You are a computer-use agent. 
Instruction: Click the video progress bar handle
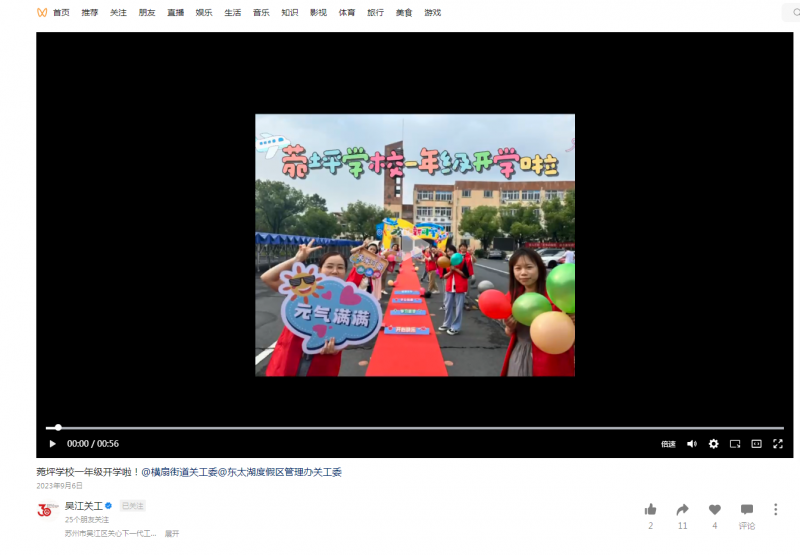[x=58, y=427]
